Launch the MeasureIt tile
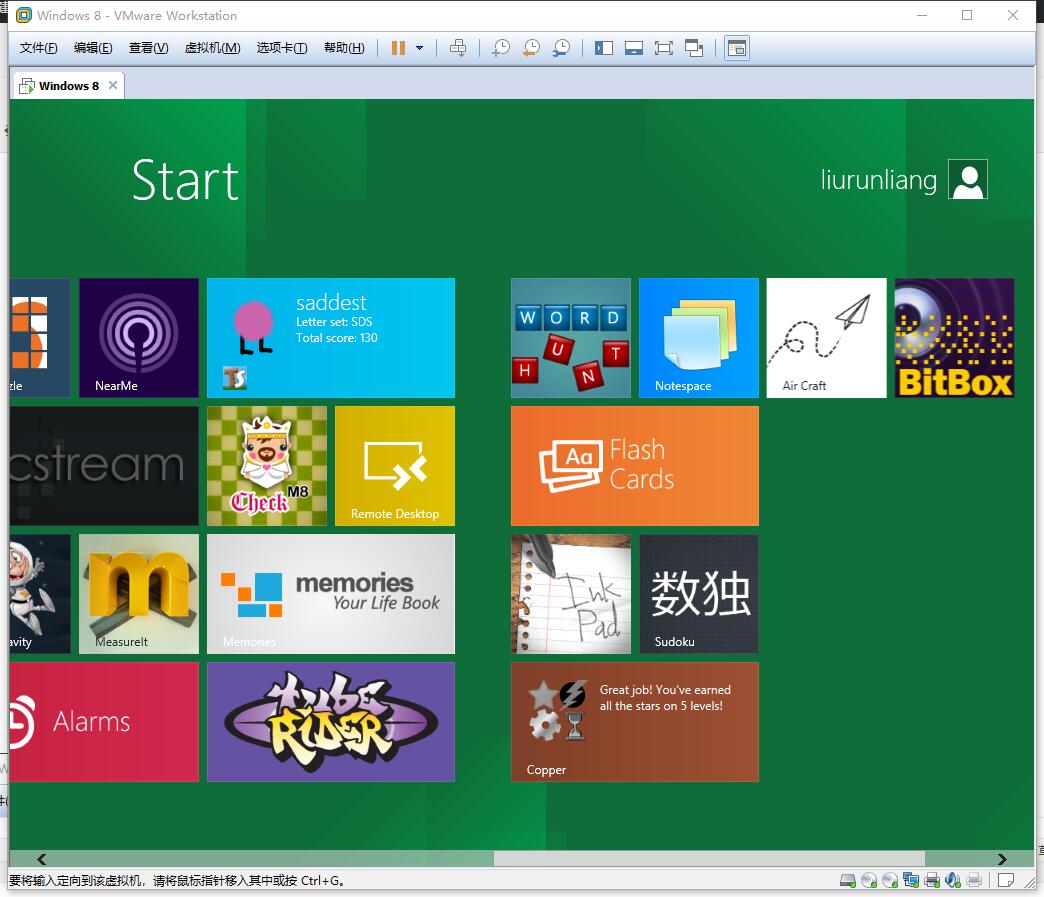This screenshot has width=1044, height=897. [x=139, y=593]
